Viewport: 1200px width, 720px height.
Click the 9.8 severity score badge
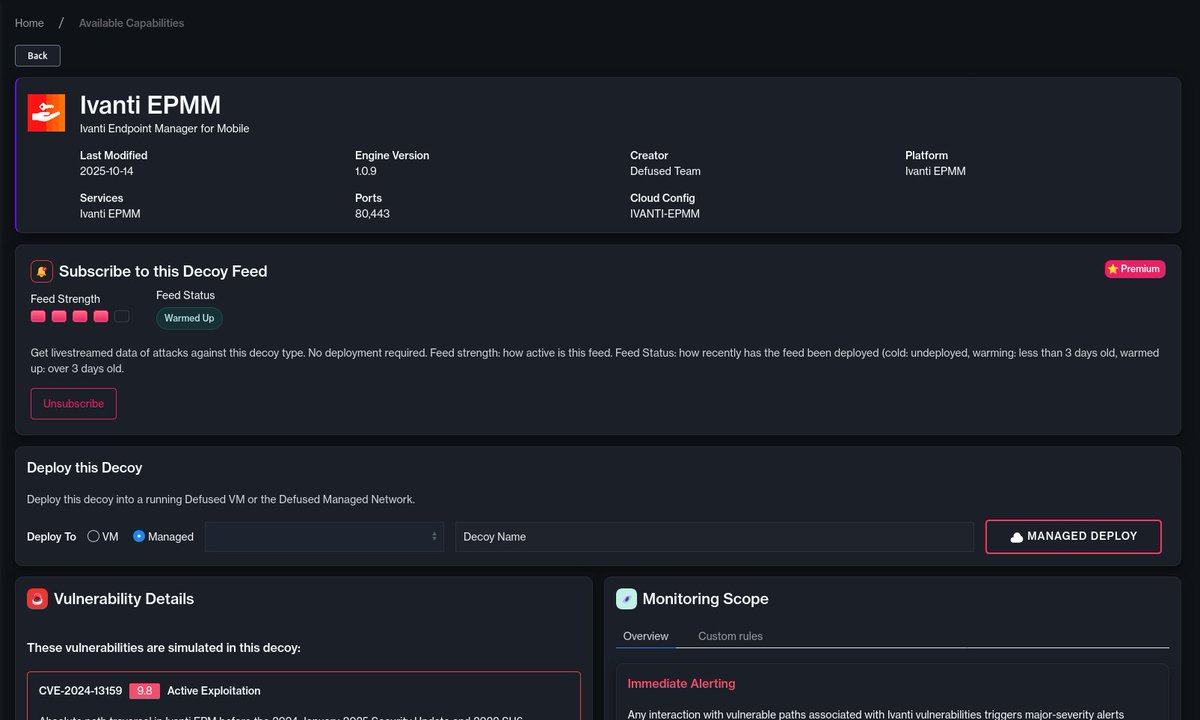(144, 691)
